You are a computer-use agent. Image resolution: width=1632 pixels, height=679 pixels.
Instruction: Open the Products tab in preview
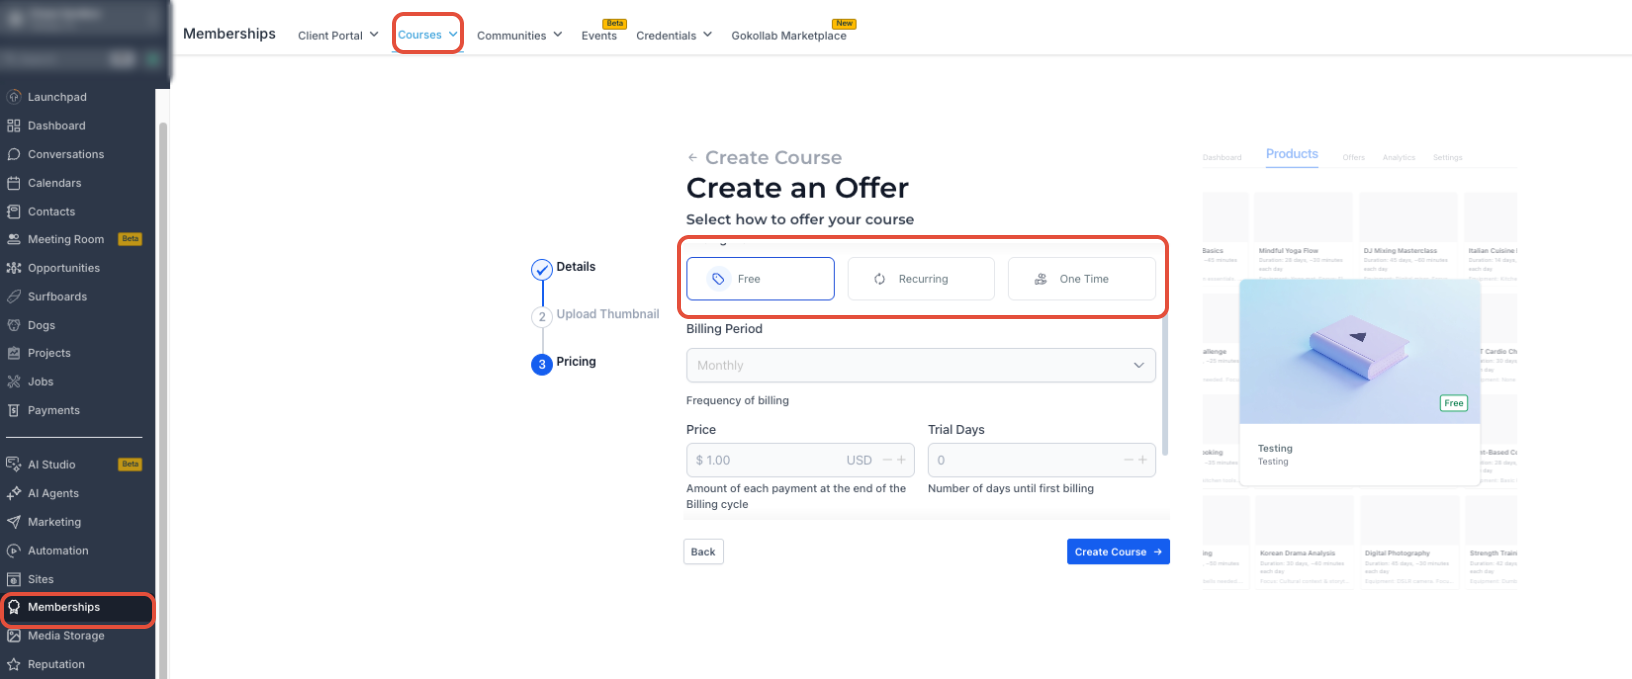[1292, 154]
